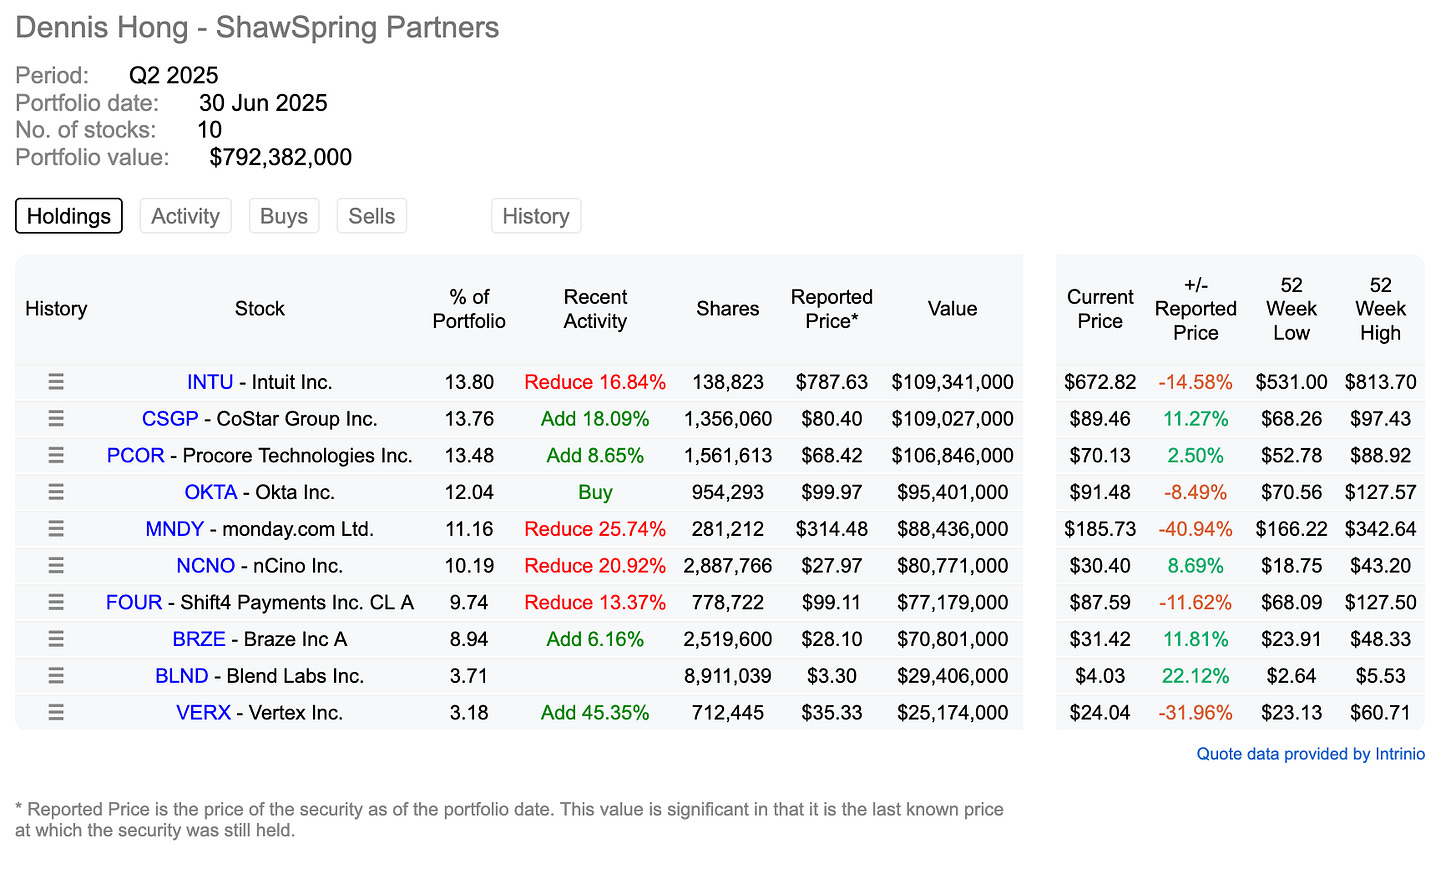Open history icon for CSGP row

click(x=56, y=419)
